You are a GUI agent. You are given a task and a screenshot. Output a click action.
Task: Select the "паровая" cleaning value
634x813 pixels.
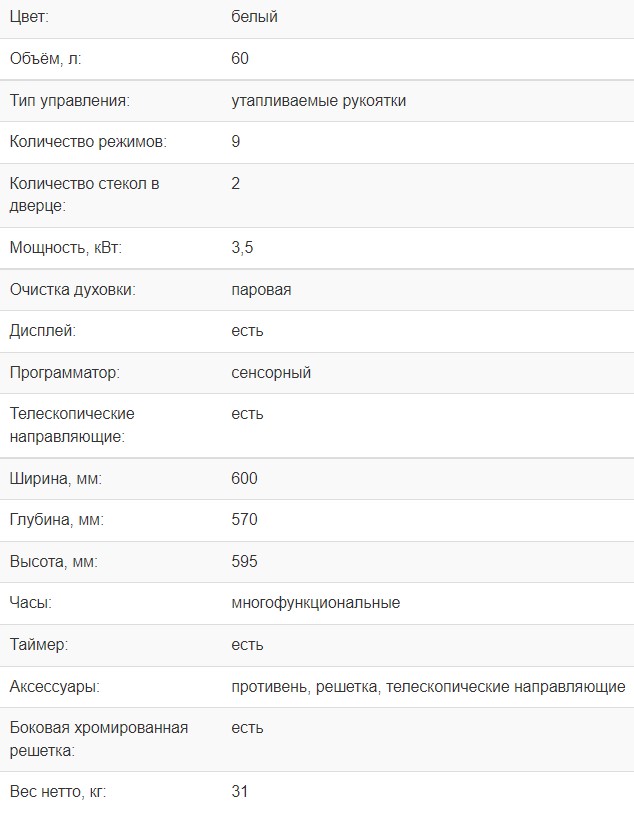pos(261,289)
